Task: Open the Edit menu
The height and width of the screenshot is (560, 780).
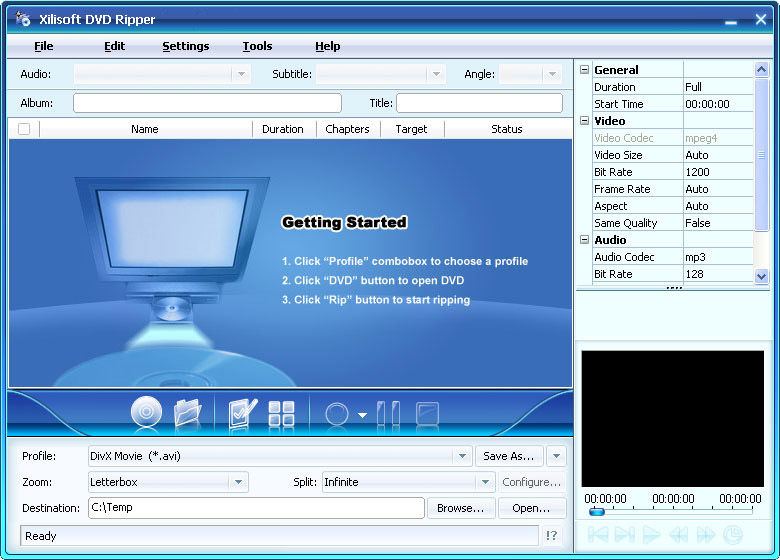Action: [x=114, y=46]
